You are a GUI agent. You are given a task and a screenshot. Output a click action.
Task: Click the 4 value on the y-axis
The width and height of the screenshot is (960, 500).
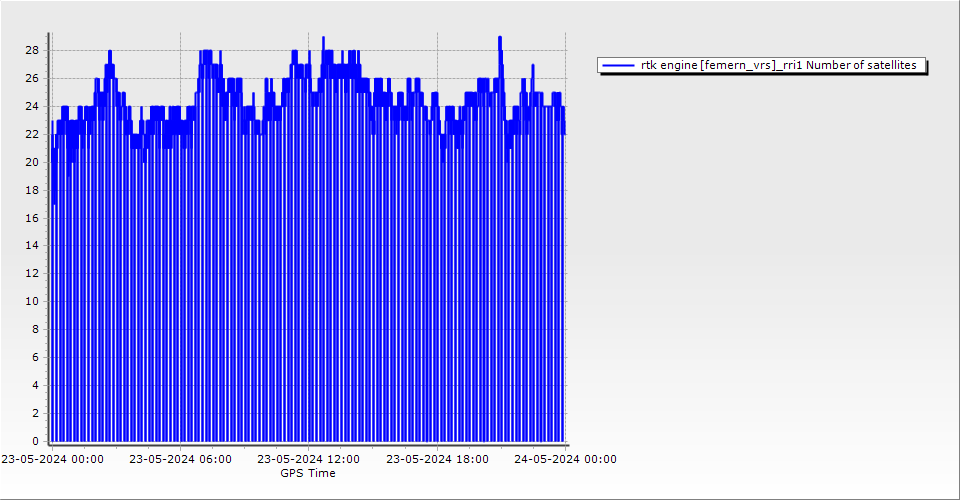(x=35, y=385)
